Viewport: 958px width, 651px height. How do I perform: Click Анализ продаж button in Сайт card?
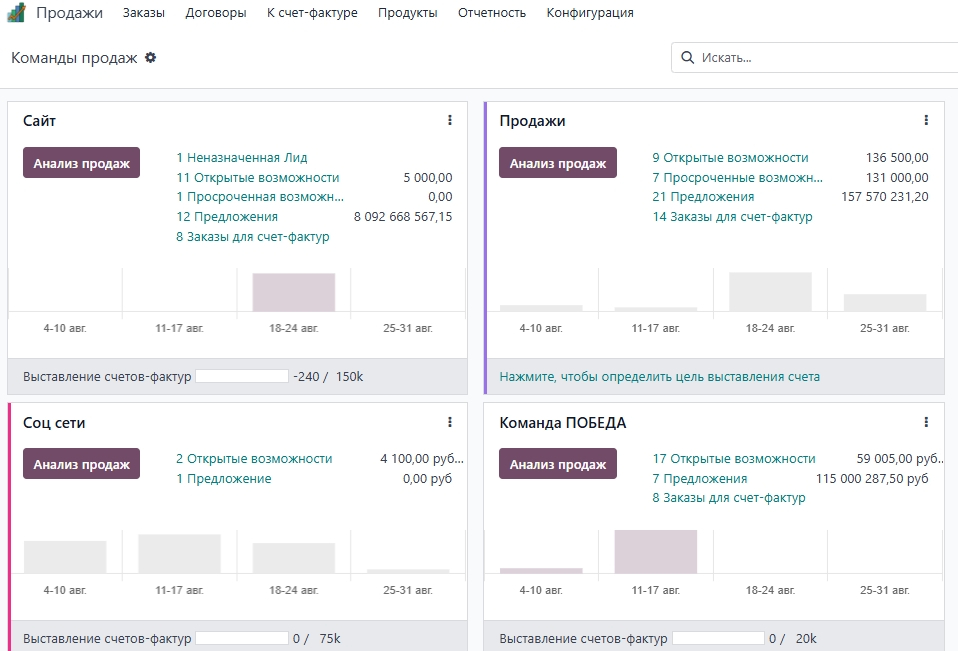81,163
